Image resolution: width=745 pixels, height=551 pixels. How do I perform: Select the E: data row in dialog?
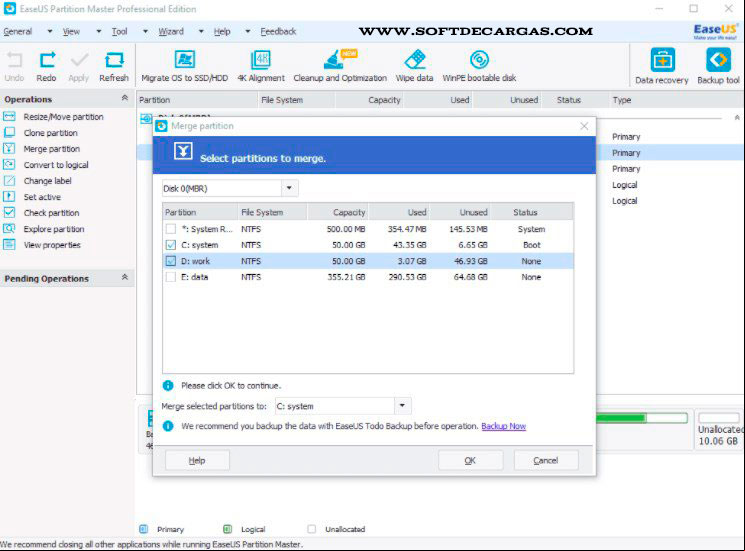click(368, 277)
